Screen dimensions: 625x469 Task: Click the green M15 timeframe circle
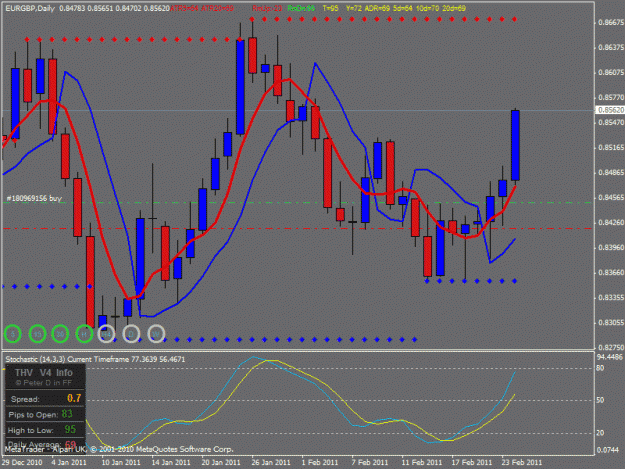point(37,334)
